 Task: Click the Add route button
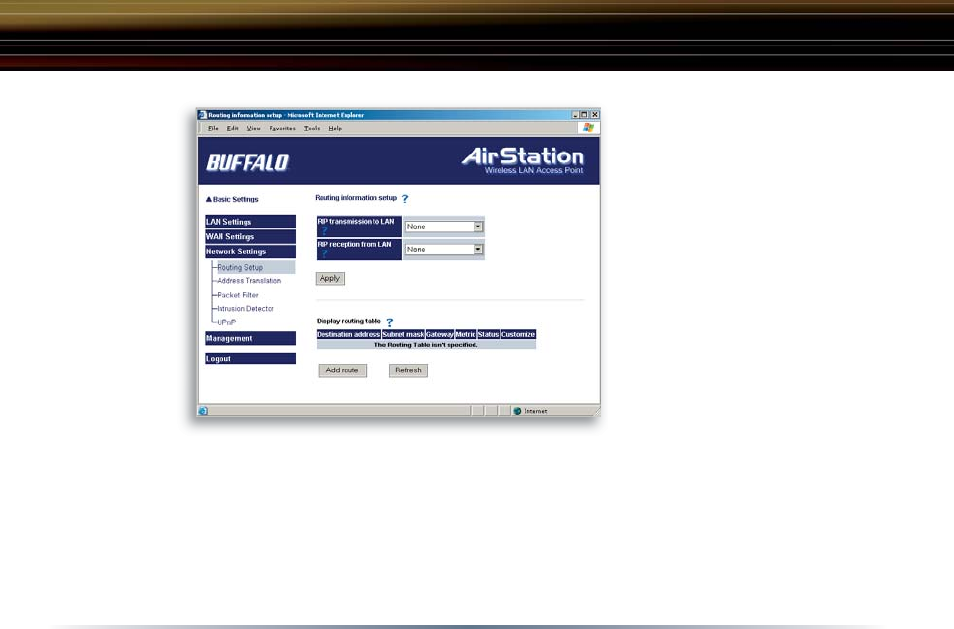click(x=343, y=370)
